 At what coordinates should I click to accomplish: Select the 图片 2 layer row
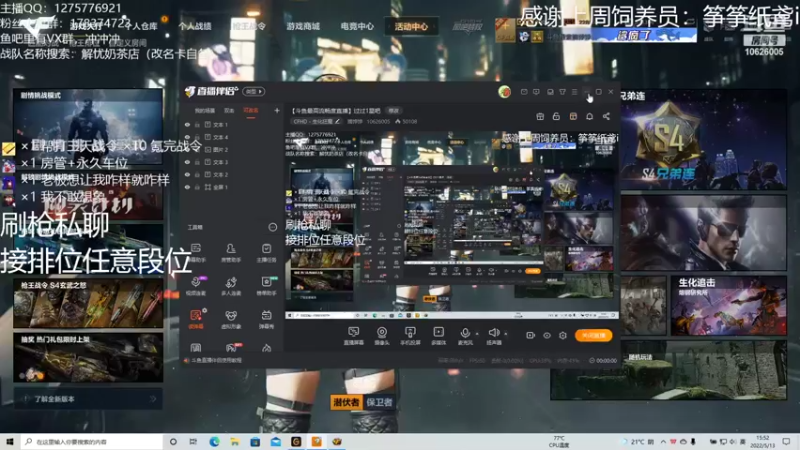[232, 149]
